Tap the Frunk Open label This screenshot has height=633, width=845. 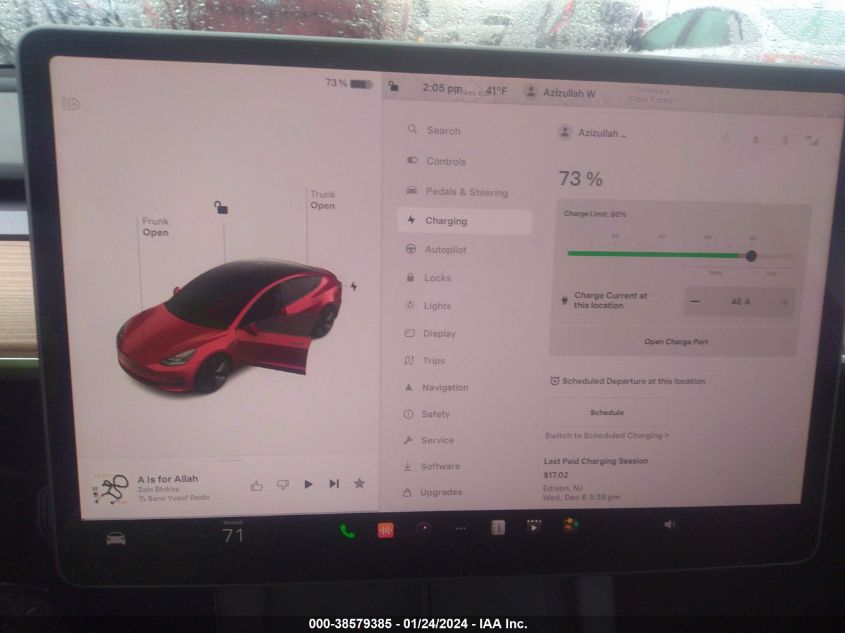pyautogui.click(x=155, y=227)
